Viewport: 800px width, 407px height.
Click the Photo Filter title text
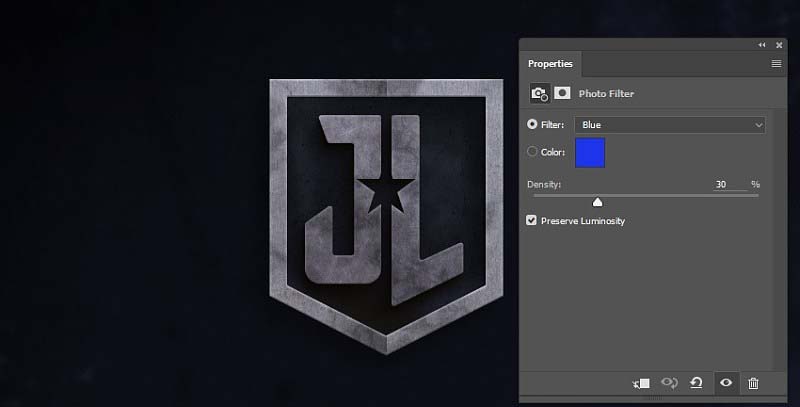pos(606,94)
